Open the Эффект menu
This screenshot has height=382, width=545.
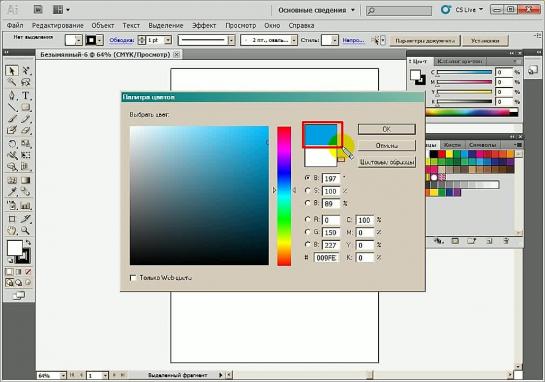point(204,25)
